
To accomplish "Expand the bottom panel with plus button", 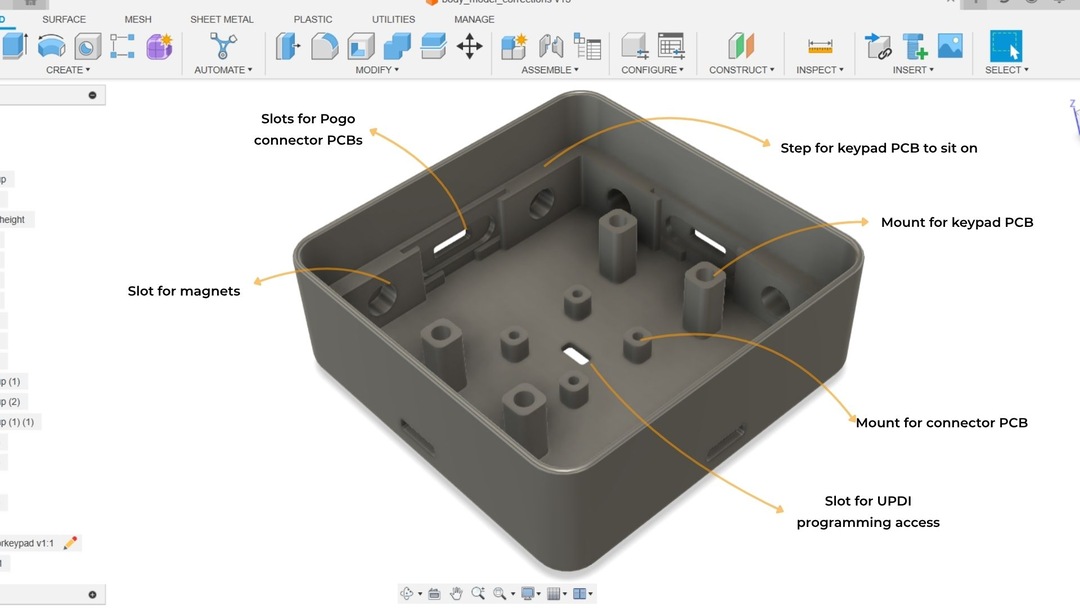I will coord(92,594).
